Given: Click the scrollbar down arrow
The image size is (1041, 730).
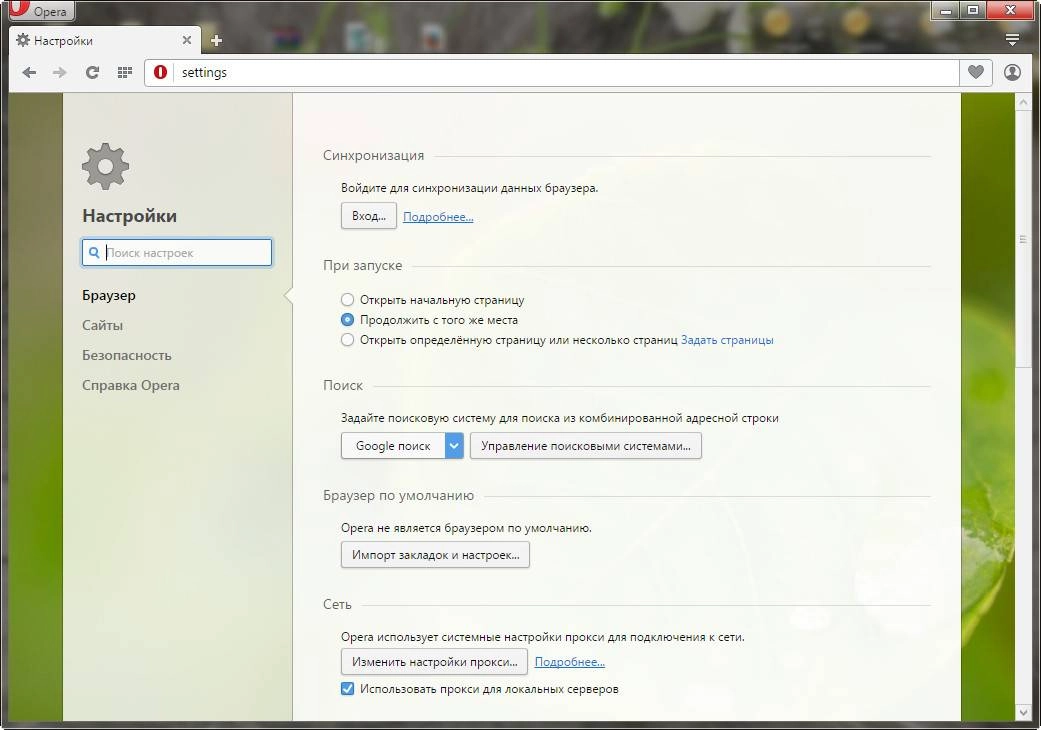Looking at the screenshot, I should [x=1022, y=713].
